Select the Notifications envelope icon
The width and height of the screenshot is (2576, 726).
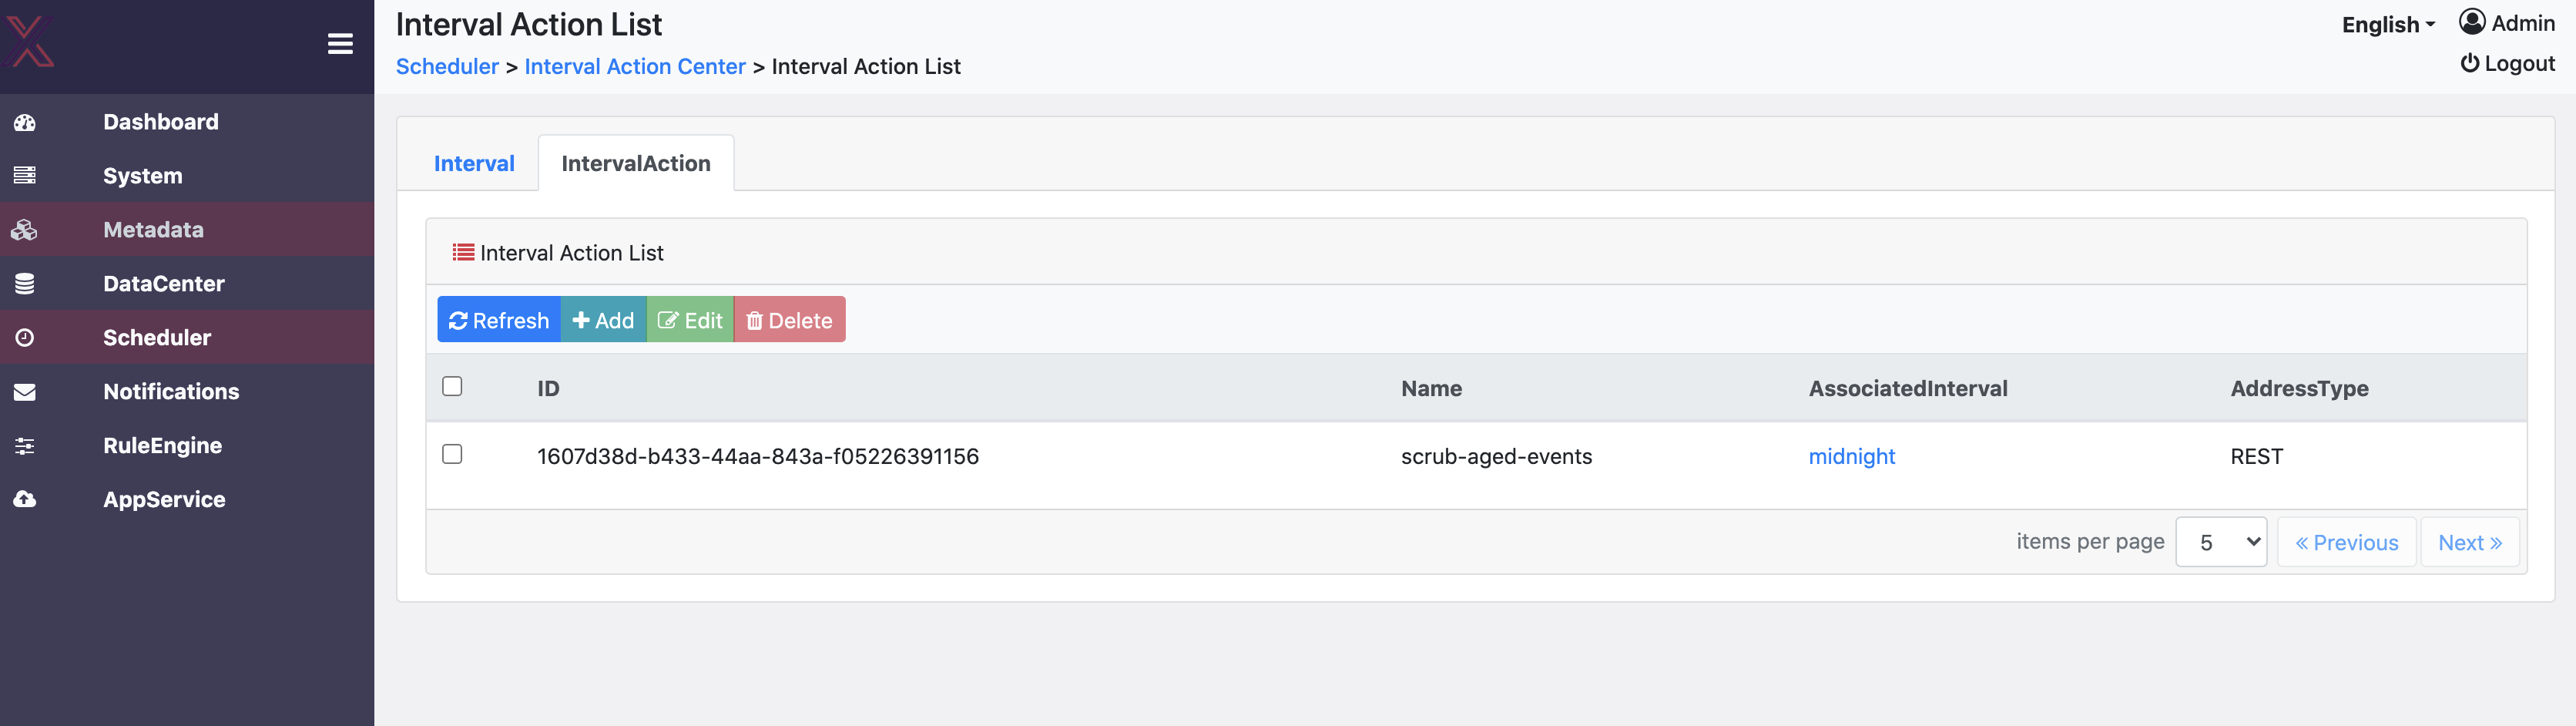coord(25,391)
